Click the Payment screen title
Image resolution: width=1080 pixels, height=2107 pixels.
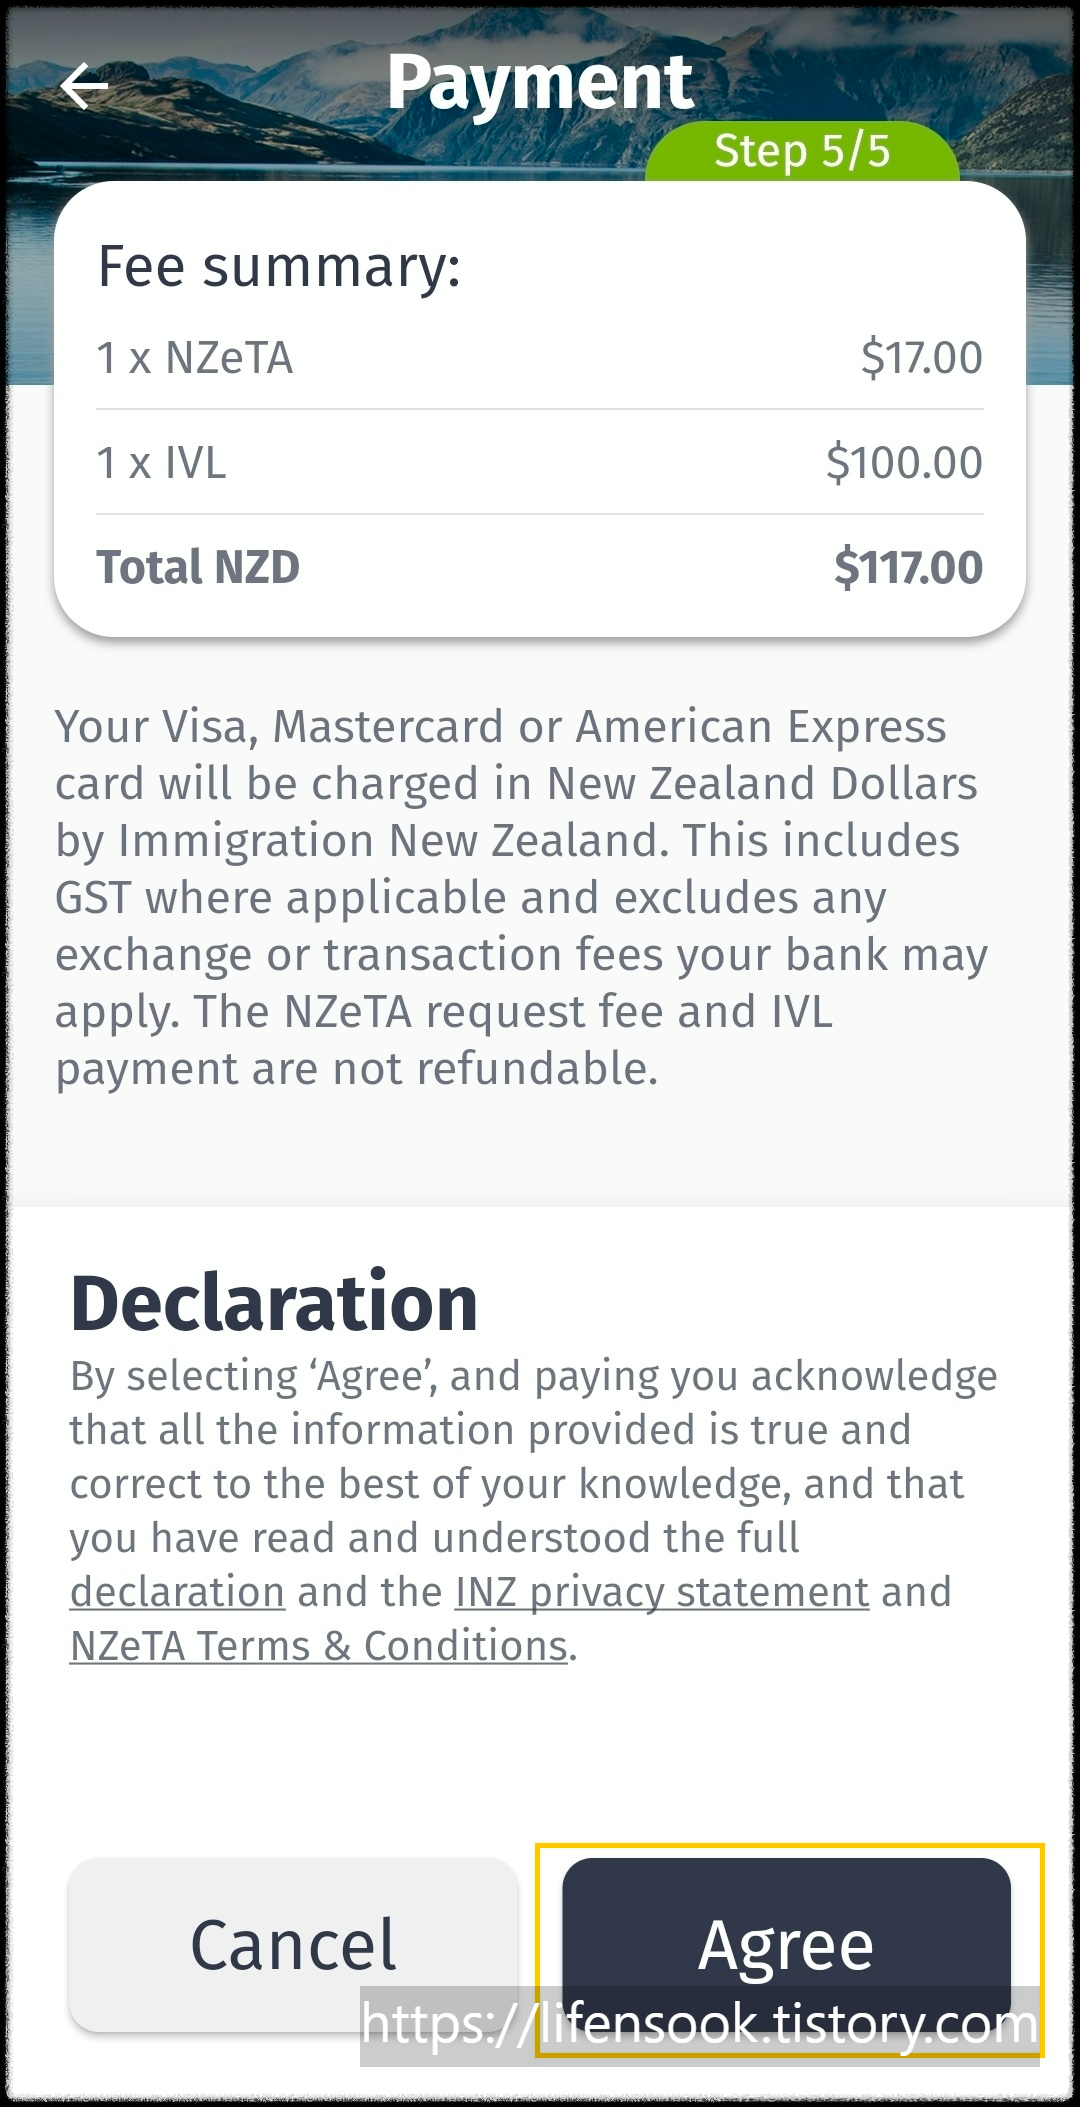[x=540, y=82]
